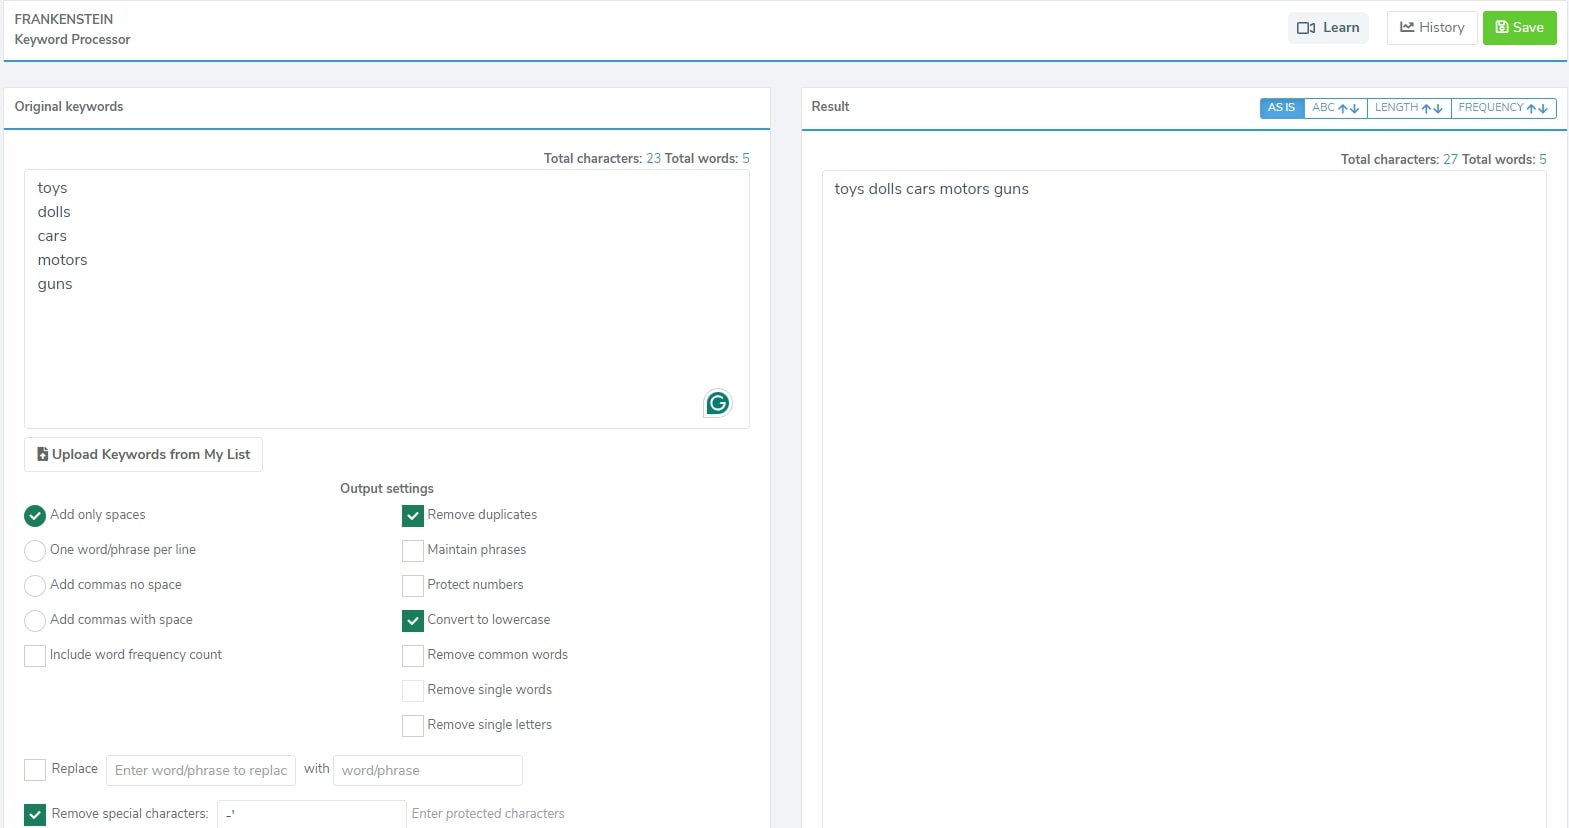Click the 'Output settings' heading
This screenshot has width=1569, height=828.
pos(387,488)
